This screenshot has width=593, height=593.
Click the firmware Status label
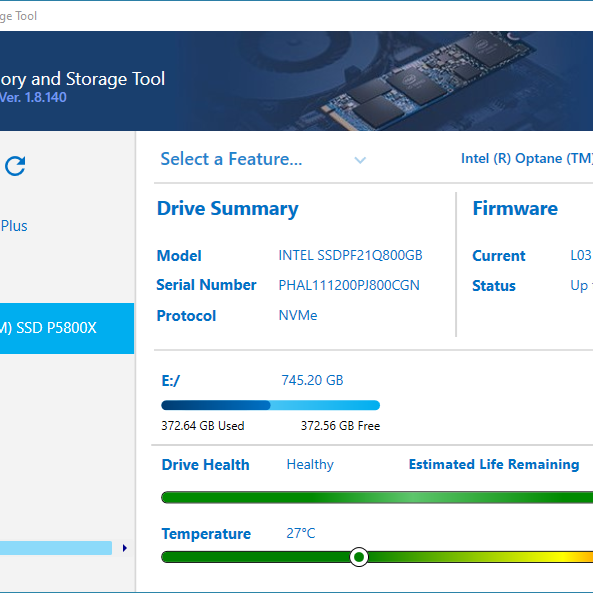pyautogui.click(x=494, y=286)
